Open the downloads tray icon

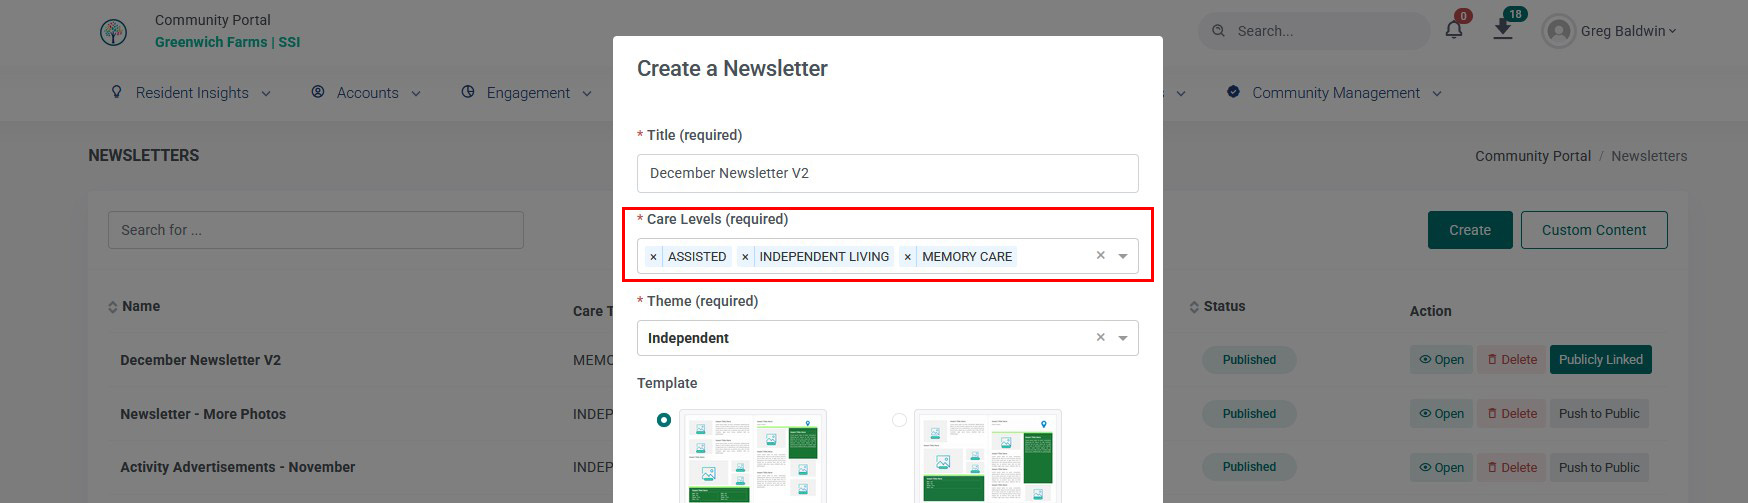tap(1502, 29)
